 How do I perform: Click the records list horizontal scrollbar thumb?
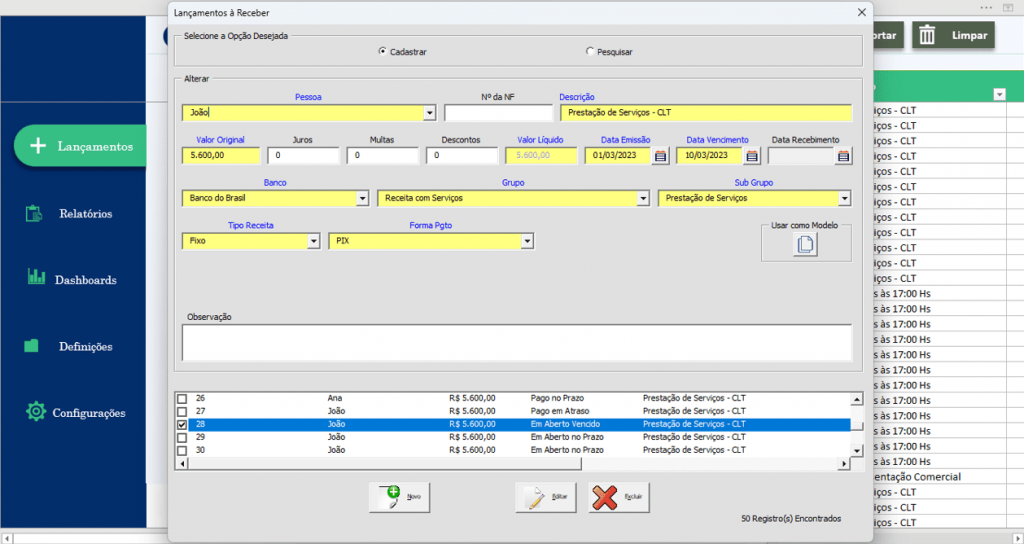pyautogui.click(x=384, y=464)
